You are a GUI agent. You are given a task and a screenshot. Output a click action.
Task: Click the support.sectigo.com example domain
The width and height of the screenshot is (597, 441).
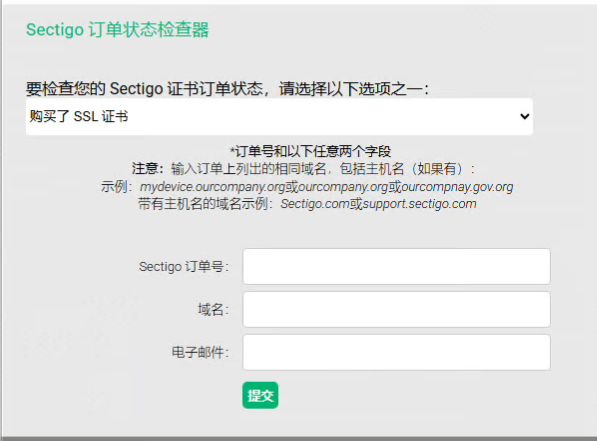coord(420,204)
